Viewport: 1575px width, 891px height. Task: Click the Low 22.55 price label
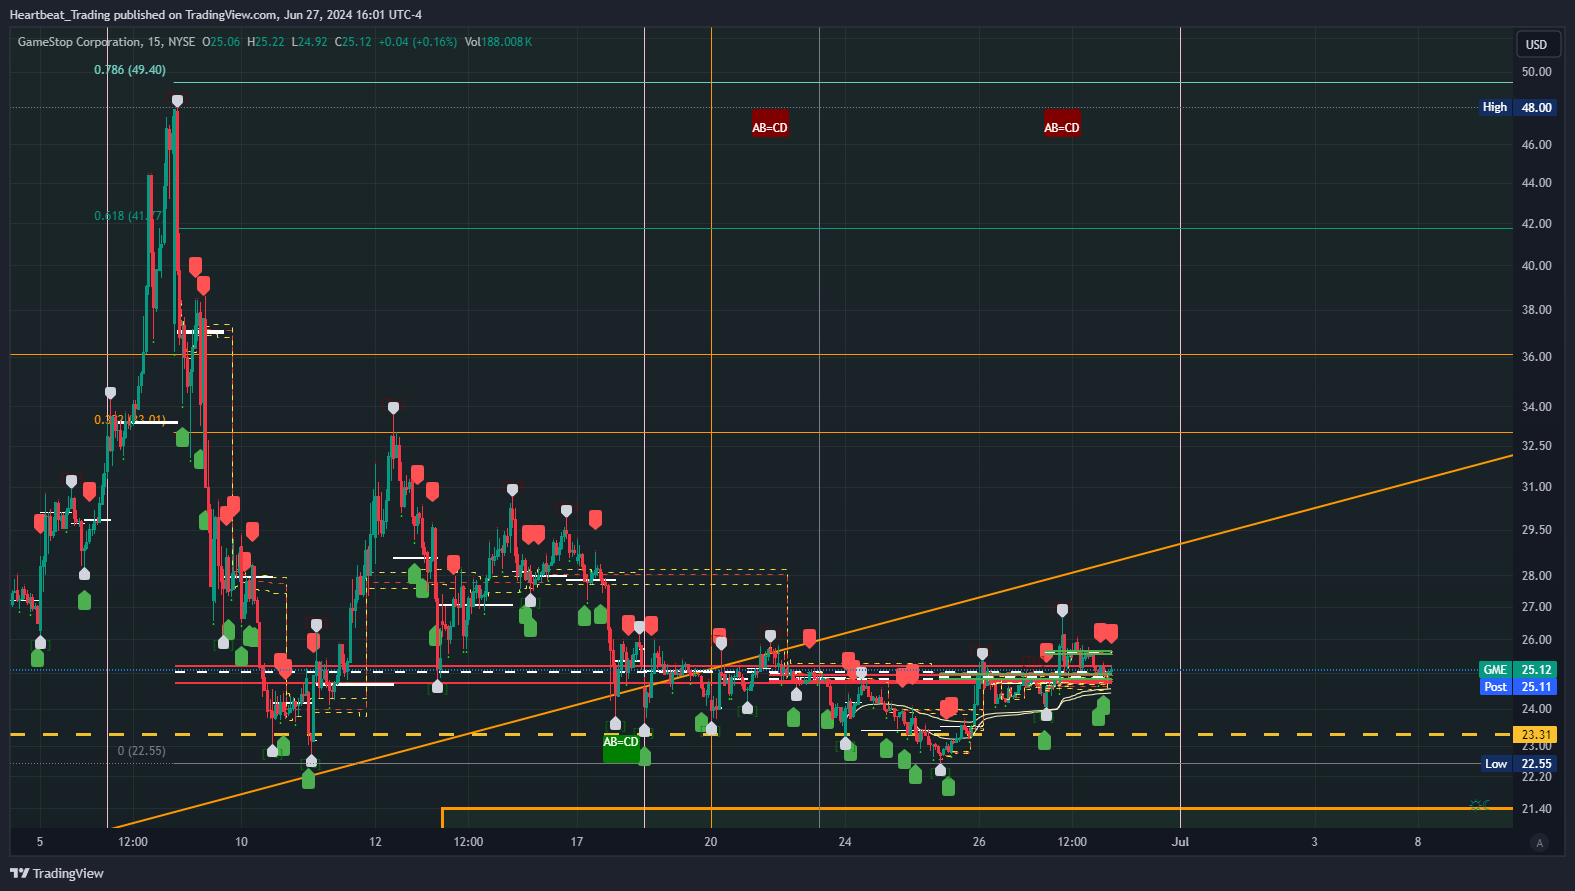click(1518, 764)
